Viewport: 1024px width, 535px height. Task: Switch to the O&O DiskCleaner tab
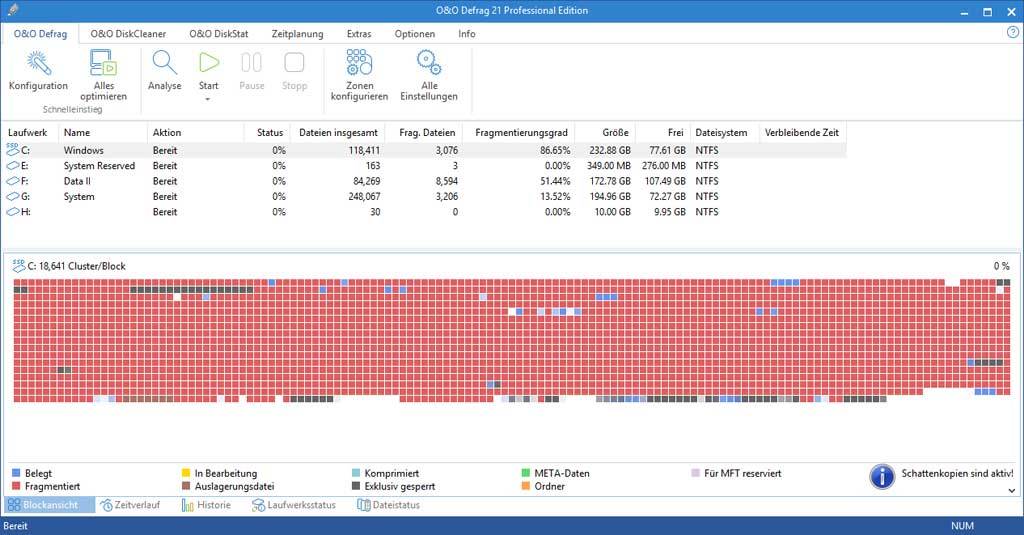[128, 33]
